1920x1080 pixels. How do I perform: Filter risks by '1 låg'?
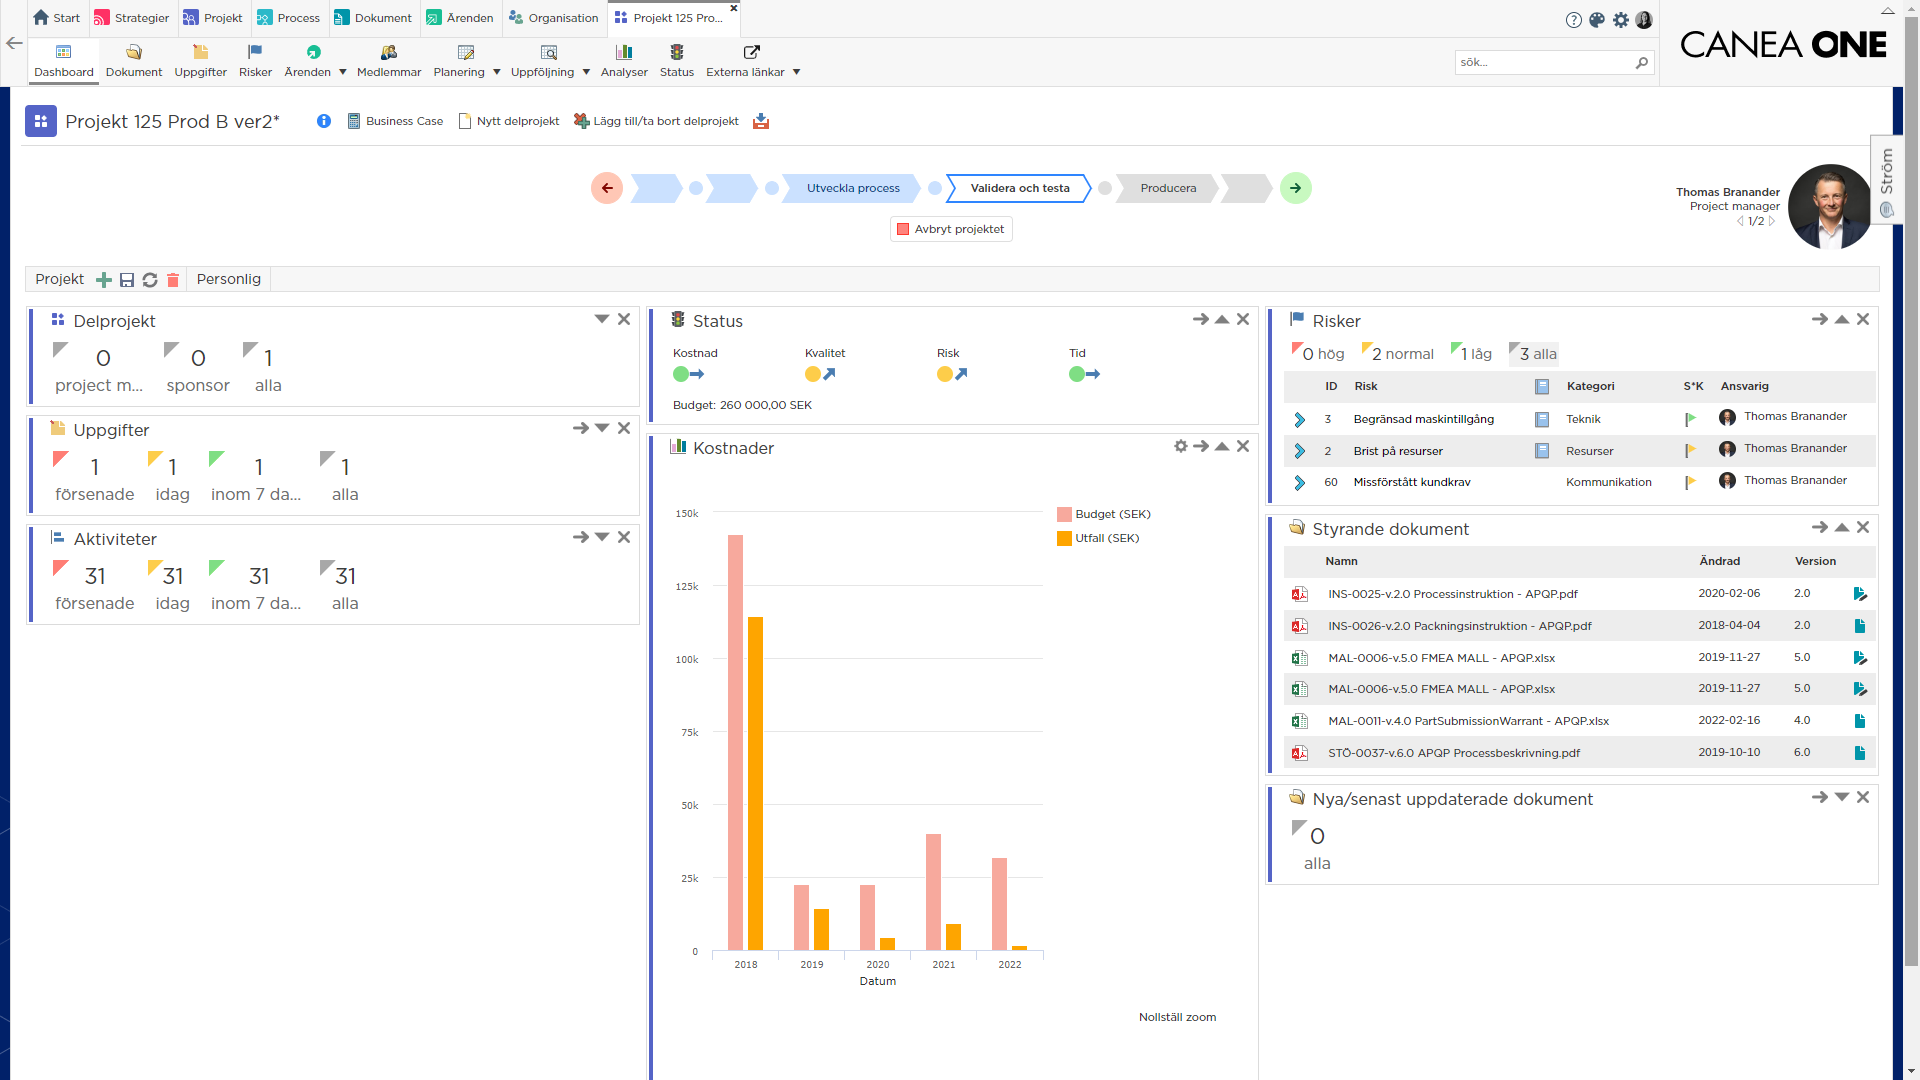[x=1472, y=353]
